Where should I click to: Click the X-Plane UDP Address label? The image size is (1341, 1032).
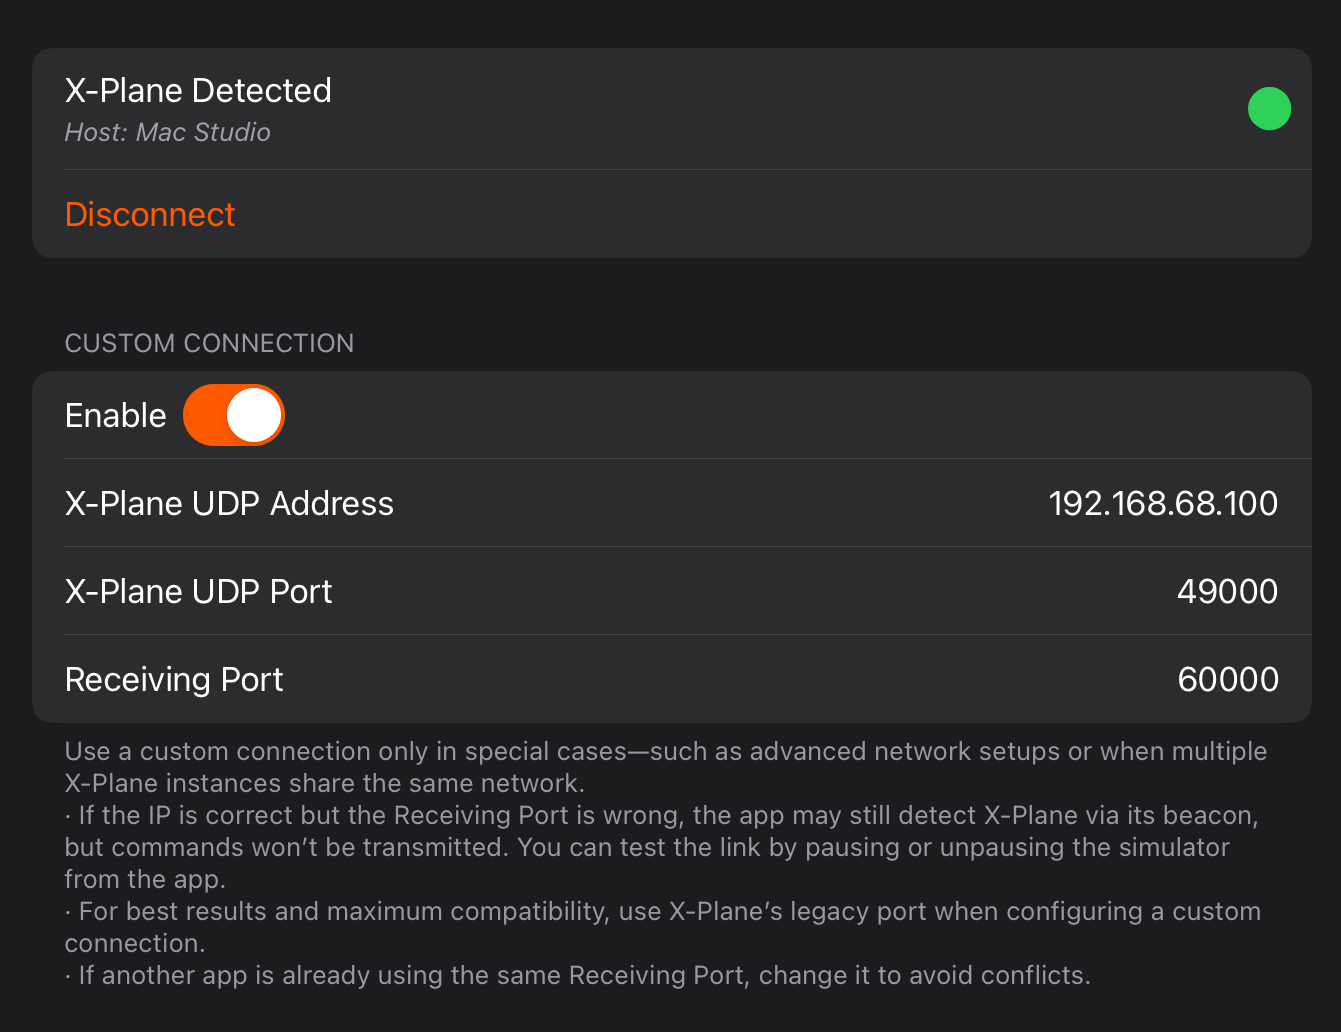tap(229, 503)
